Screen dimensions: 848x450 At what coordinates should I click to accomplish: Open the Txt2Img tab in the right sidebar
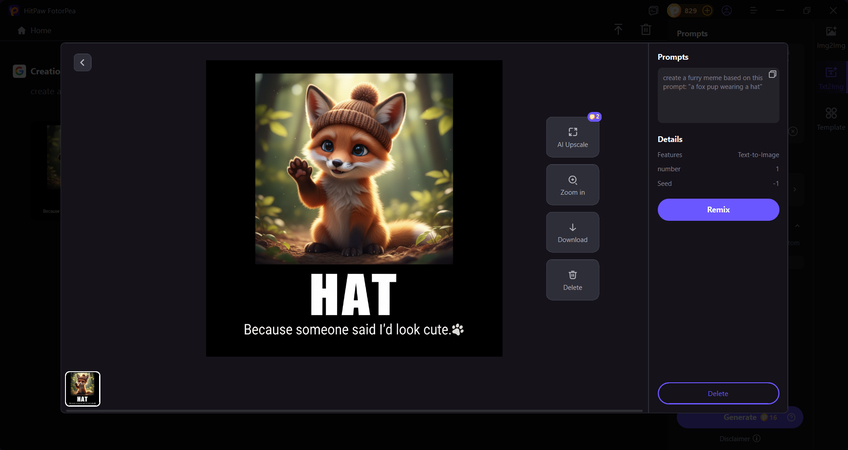(831, 78)
